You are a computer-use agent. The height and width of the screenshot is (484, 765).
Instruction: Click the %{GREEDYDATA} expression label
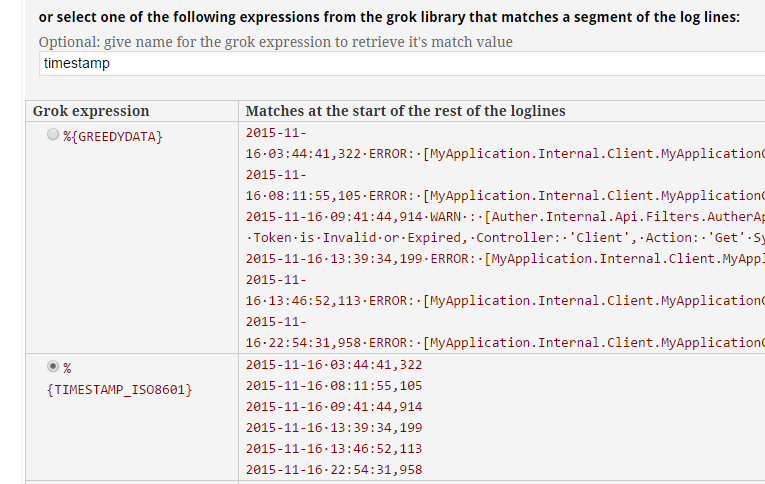[x=113, y=137]
